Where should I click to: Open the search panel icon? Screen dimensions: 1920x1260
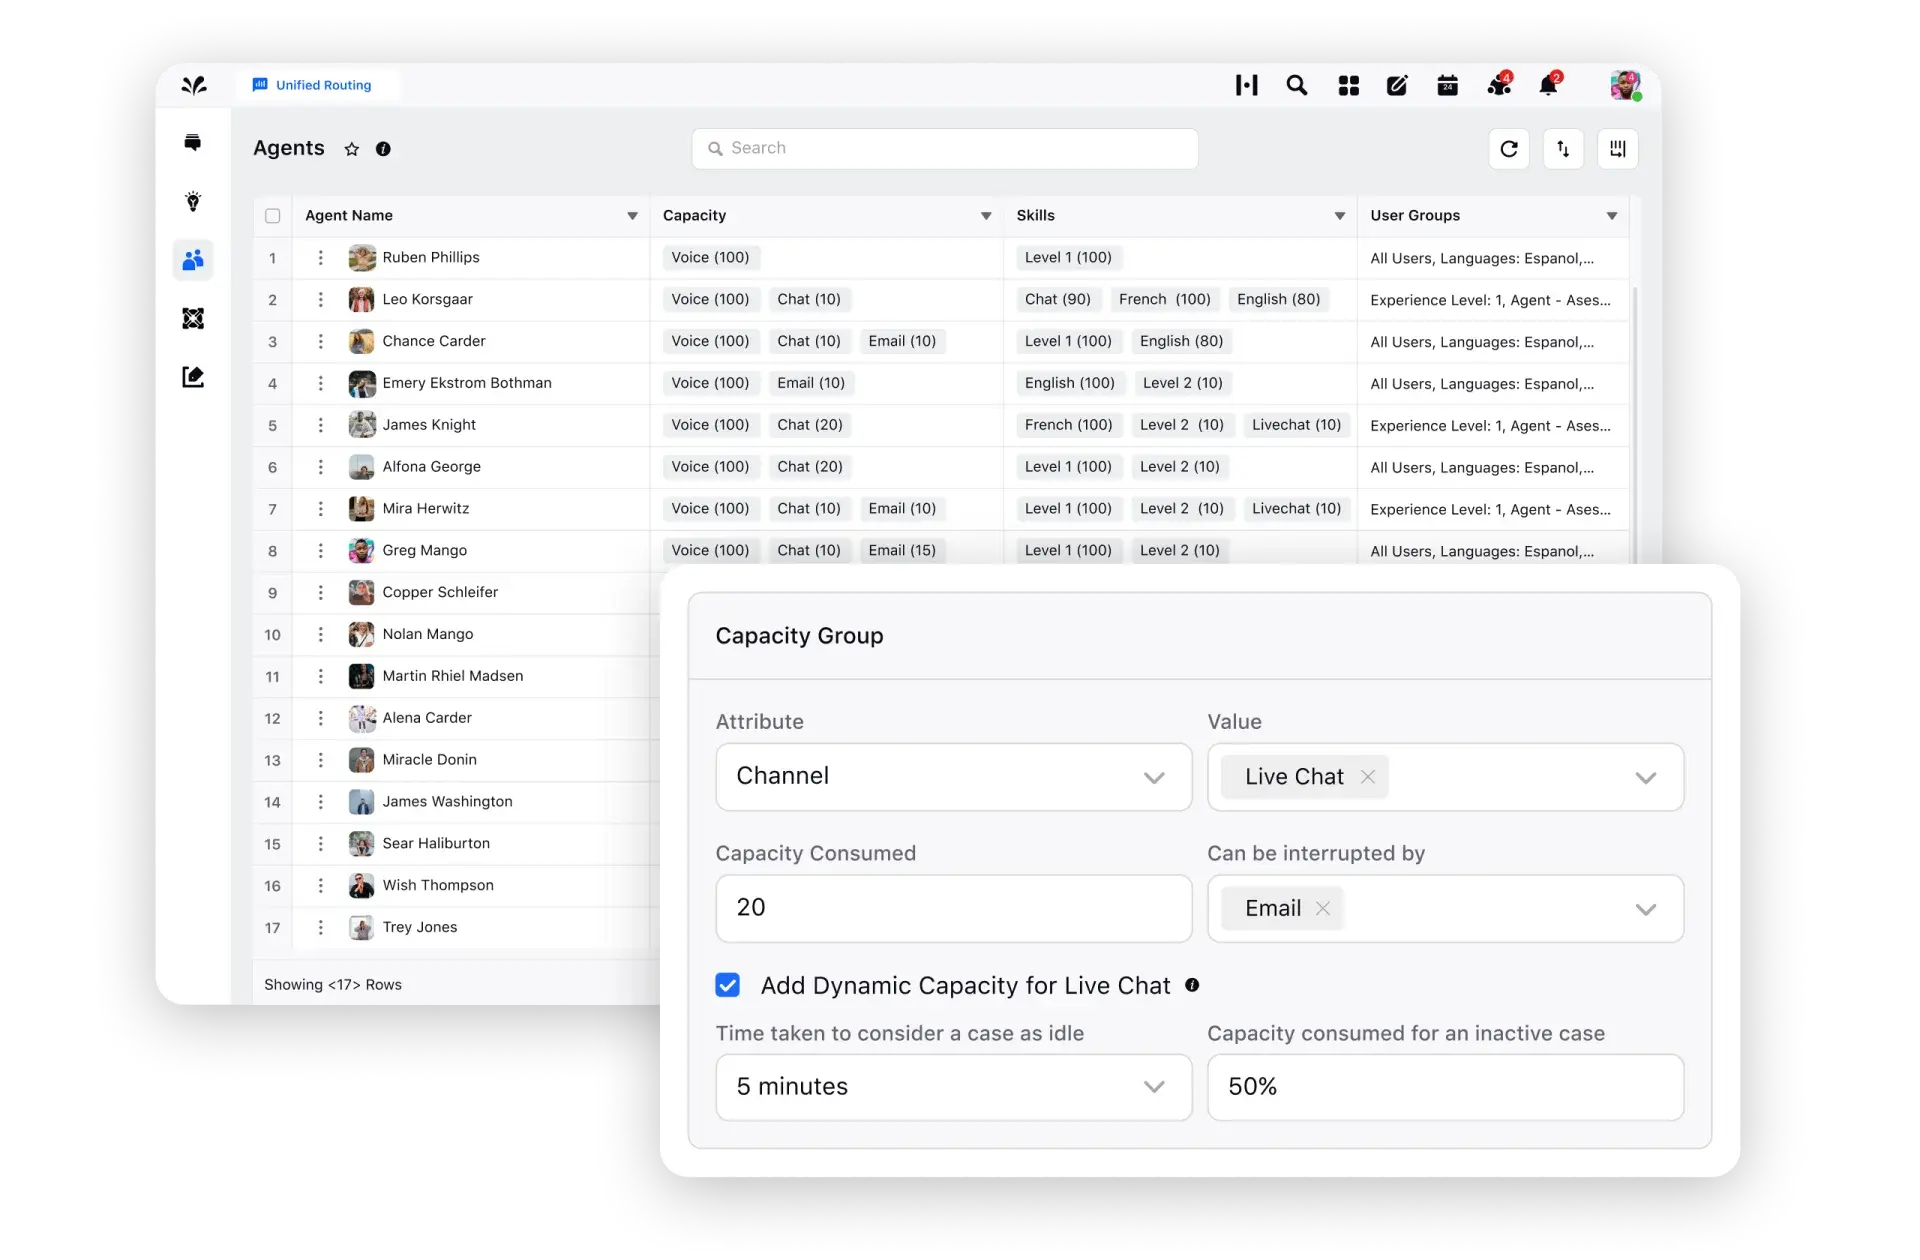coord(1296,84)
